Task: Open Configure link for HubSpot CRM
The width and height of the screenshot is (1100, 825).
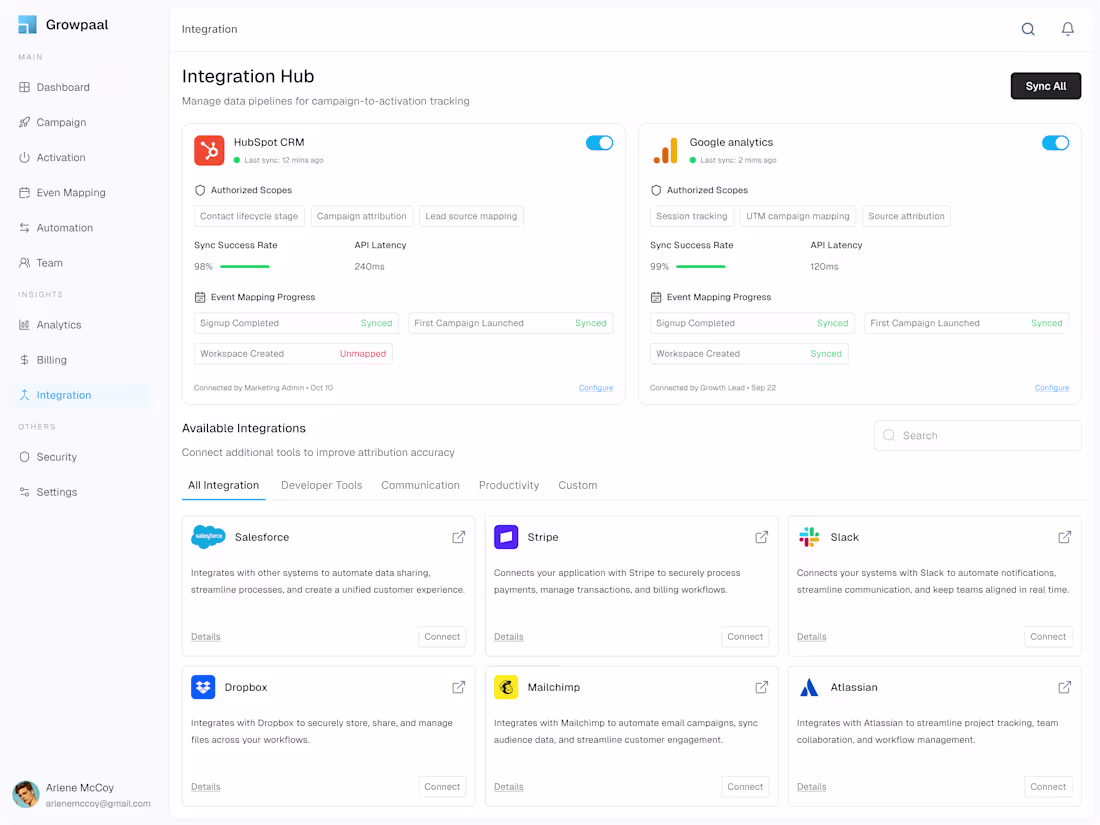Action: tap(596, 387)
